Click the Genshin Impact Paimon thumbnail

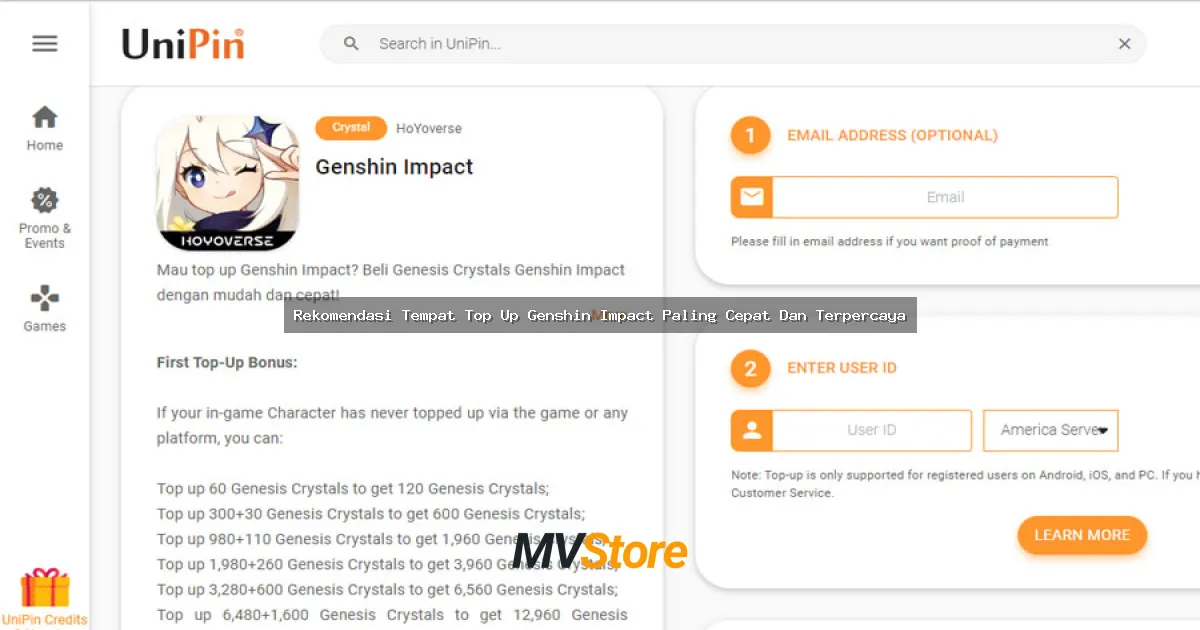(x=227, y=182)
